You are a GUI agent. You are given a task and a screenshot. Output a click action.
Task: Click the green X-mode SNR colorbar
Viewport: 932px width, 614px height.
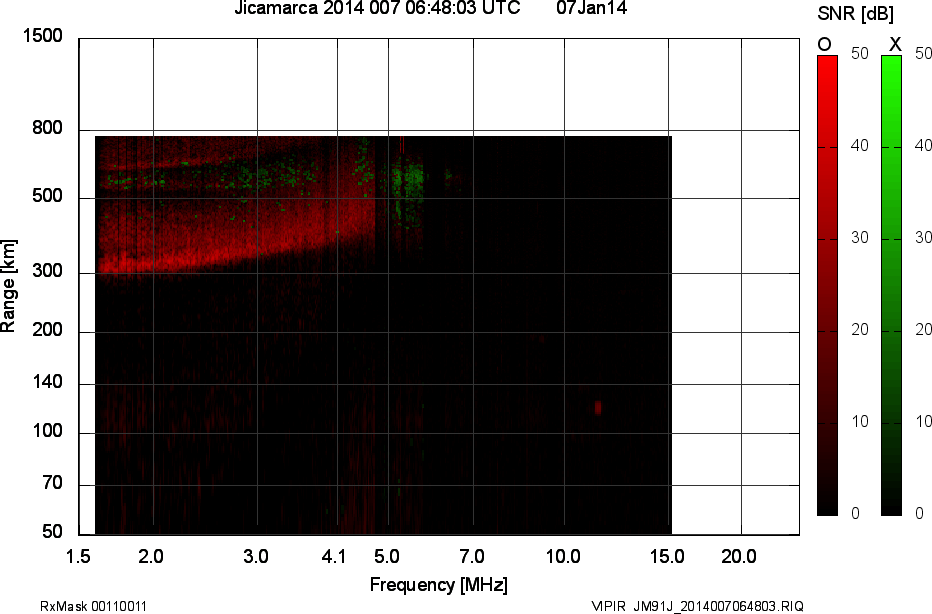click(x=891, y=285)
